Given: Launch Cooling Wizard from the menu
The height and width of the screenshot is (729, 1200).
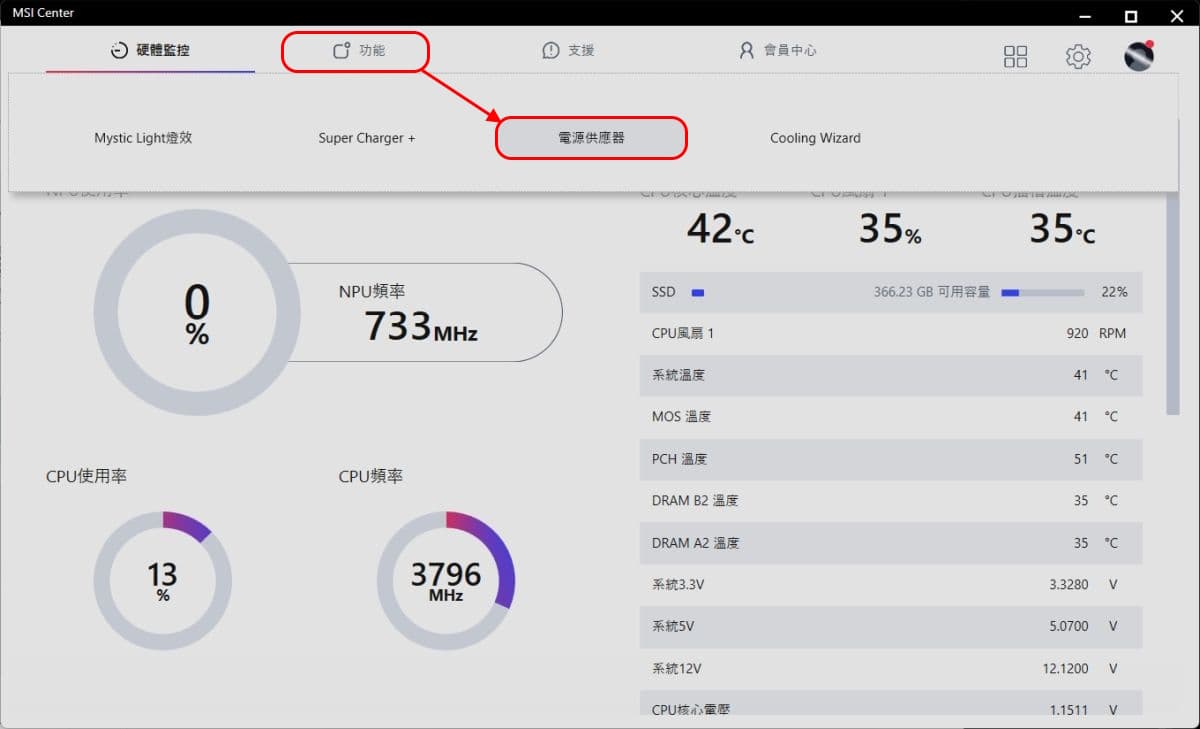Looking at the screenshot, I should click(815, 138).
